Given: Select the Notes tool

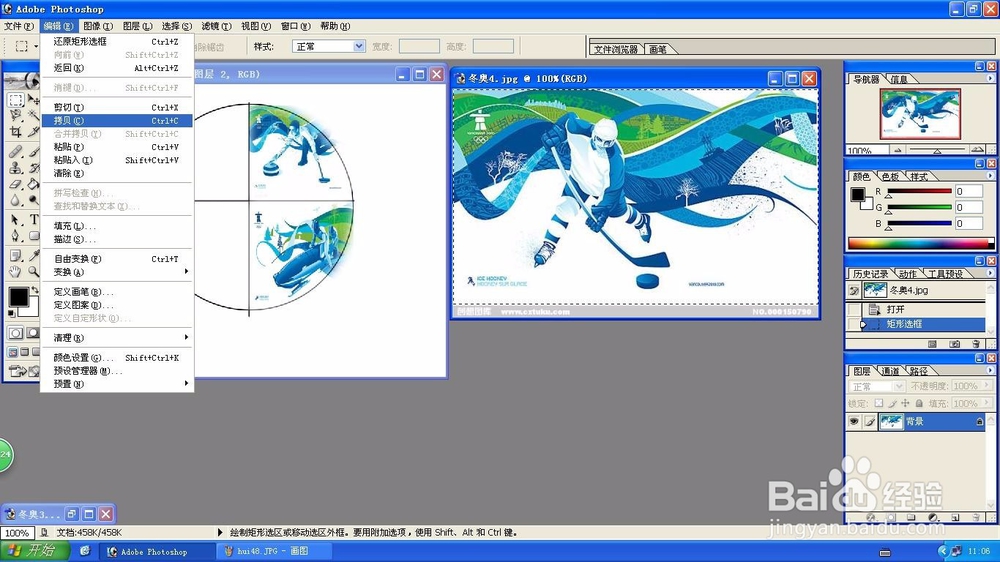Looking at the screenshot, I should point(16,256).
